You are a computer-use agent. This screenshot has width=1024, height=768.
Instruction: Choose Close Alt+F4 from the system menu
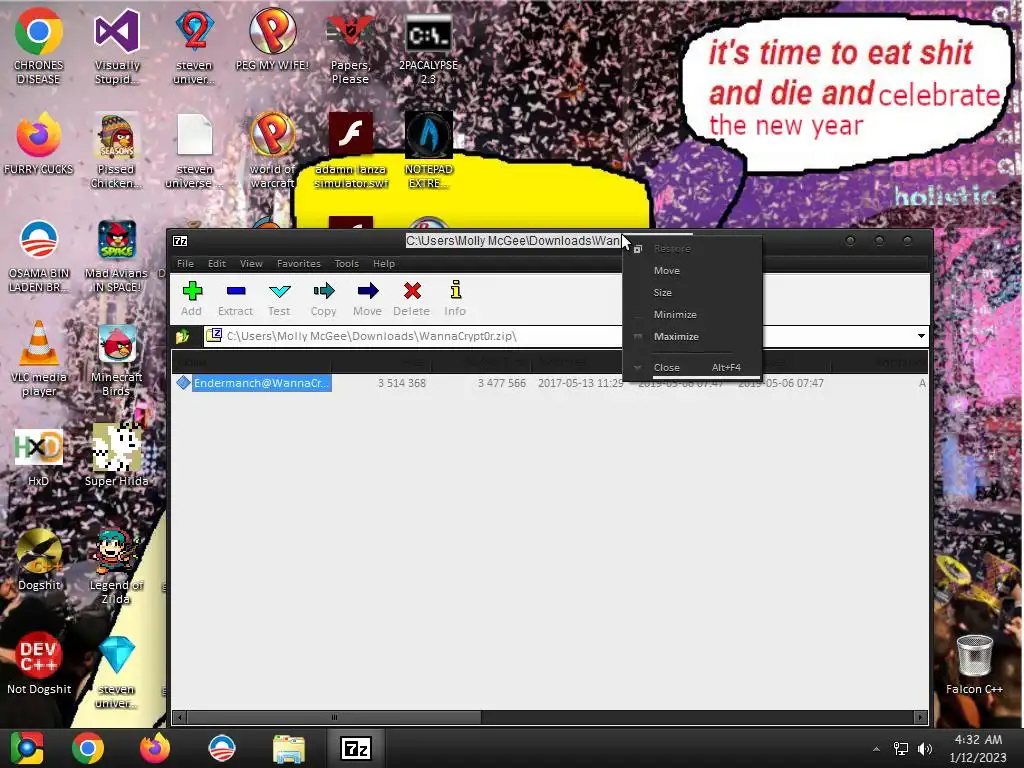pos(692,368)
